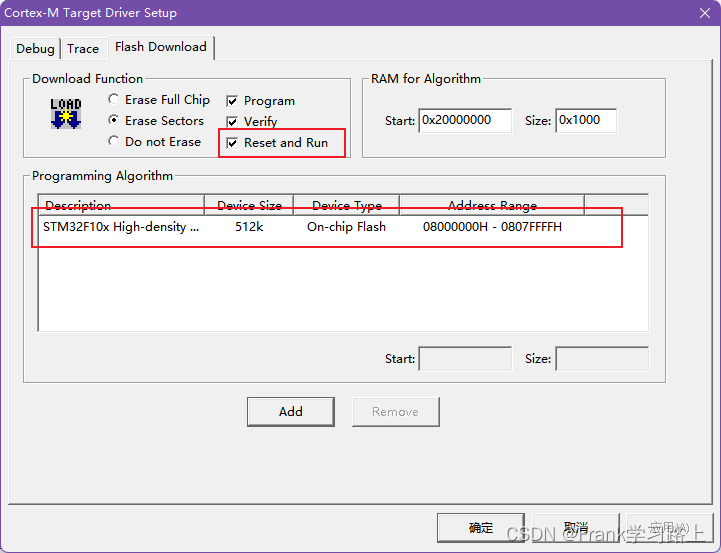Click the RAM Size field 0x1000

point(586,120)
